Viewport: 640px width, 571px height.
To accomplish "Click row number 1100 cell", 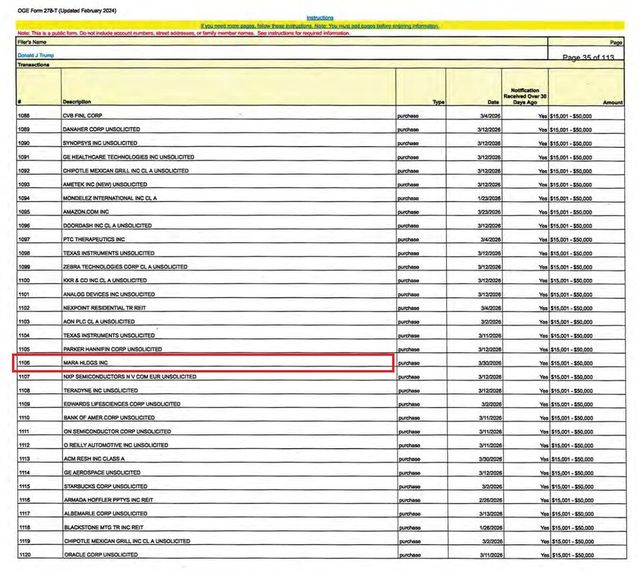I will click(x=39, y=280).
